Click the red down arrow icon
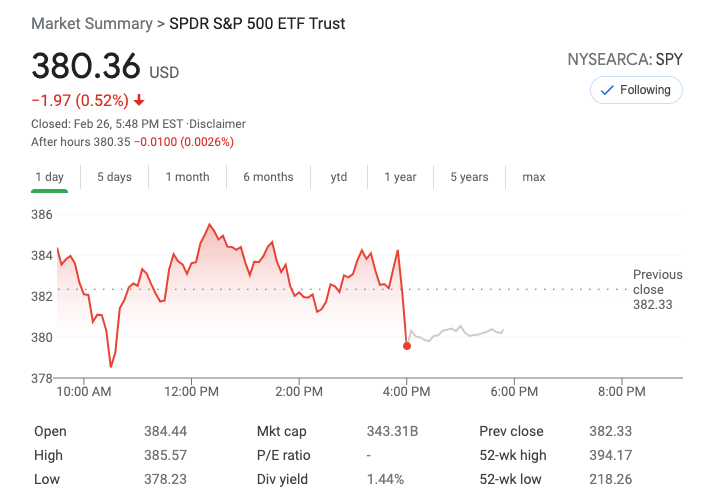Image resolution: width=701 pixels, height=499 pixels. point(139,100)
